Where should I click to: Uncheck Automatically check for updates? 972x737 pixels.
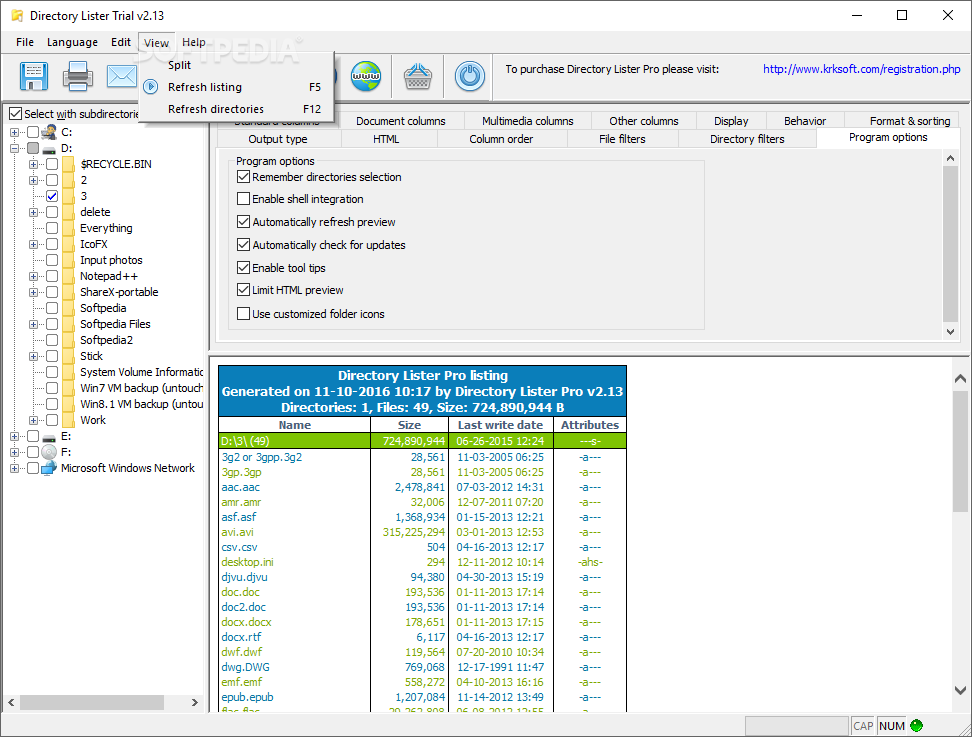coord(244,245)
